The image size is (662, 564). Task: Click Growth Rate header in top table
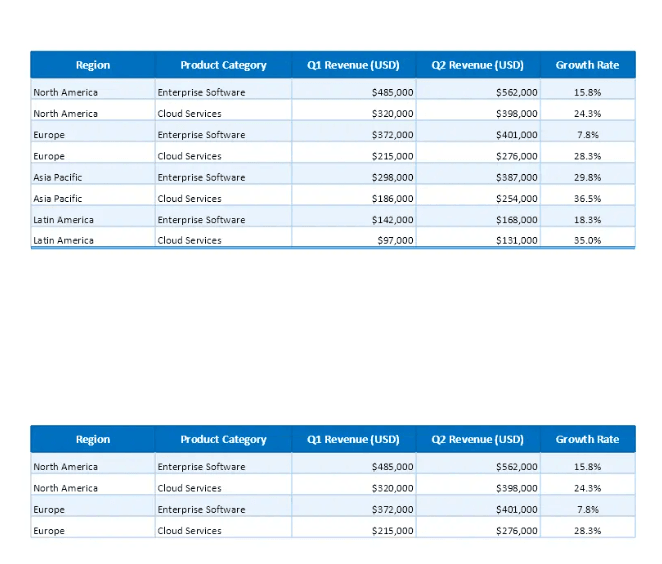click(x=588, y=65)
